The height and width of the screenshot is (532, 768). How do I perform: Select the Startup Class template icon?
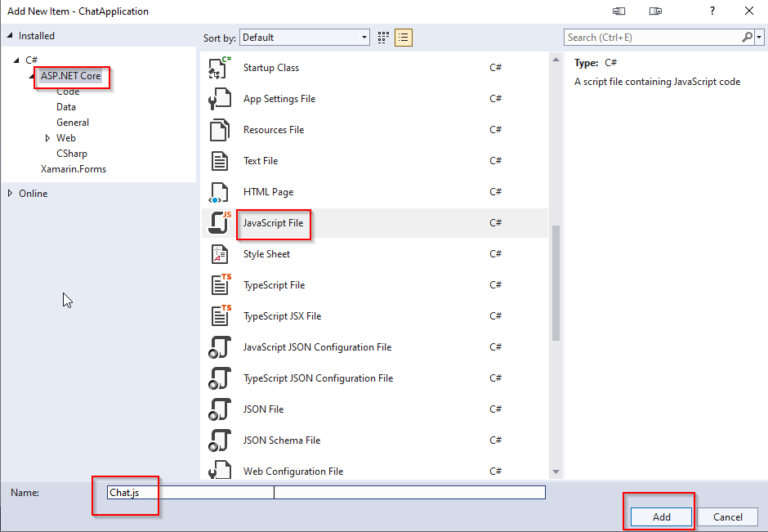(219, 68)
